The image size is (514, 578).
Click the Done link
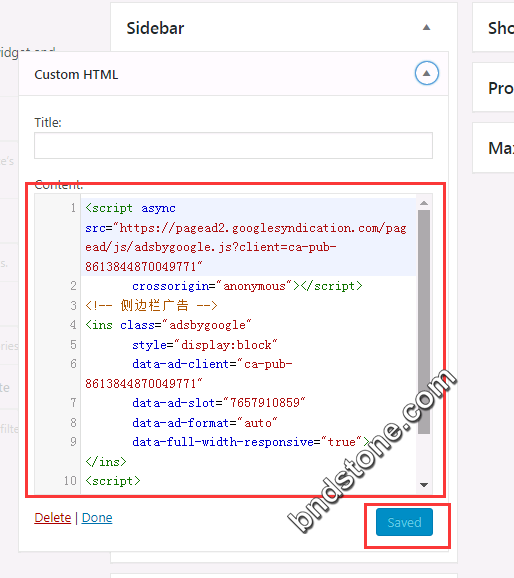pyautogui.click(x=97, y=518)
